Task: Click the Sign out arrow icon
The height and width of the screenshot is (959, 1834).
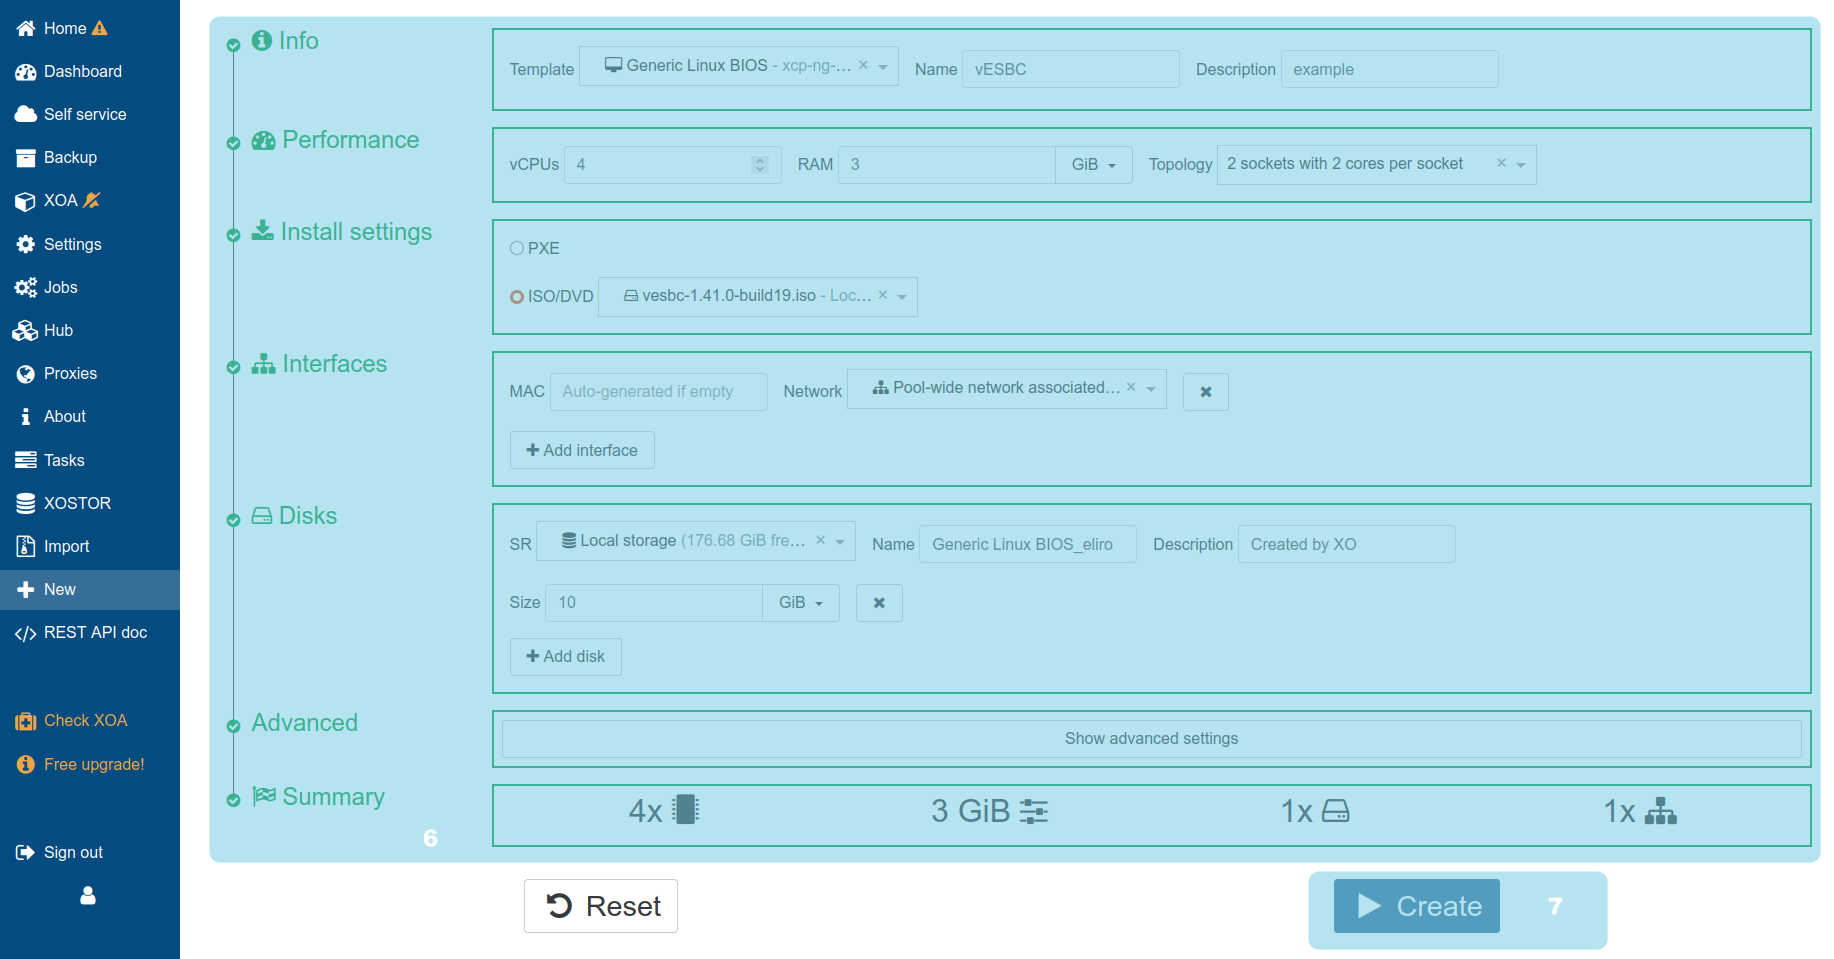Action: tap(26, 853)
